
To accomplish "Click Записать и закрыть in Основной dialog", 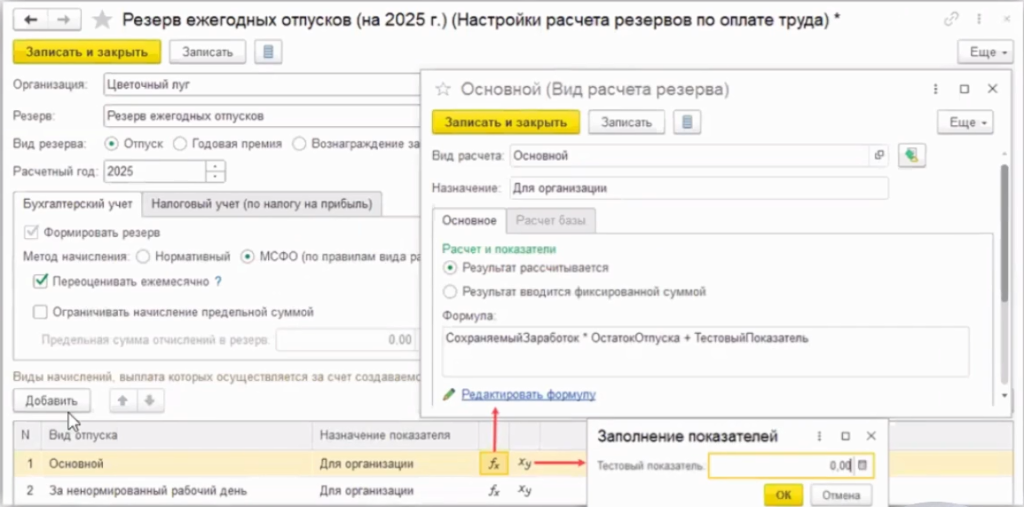I will [x=506, y=122].
